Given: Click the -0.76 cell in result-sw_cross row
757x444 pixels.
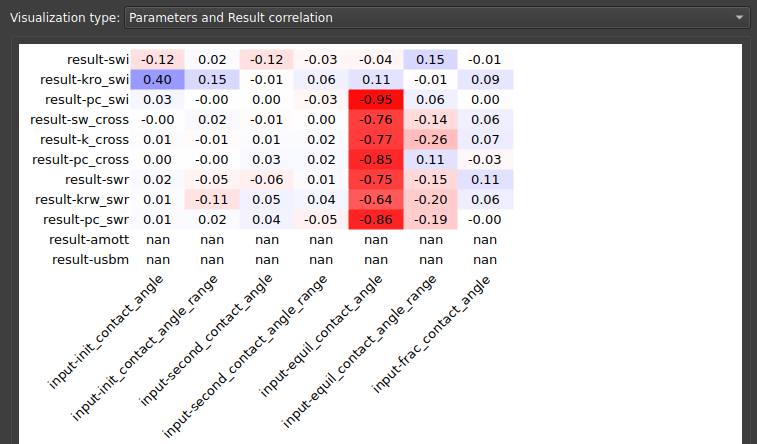Looking at the screenshot, I should 375,119.
